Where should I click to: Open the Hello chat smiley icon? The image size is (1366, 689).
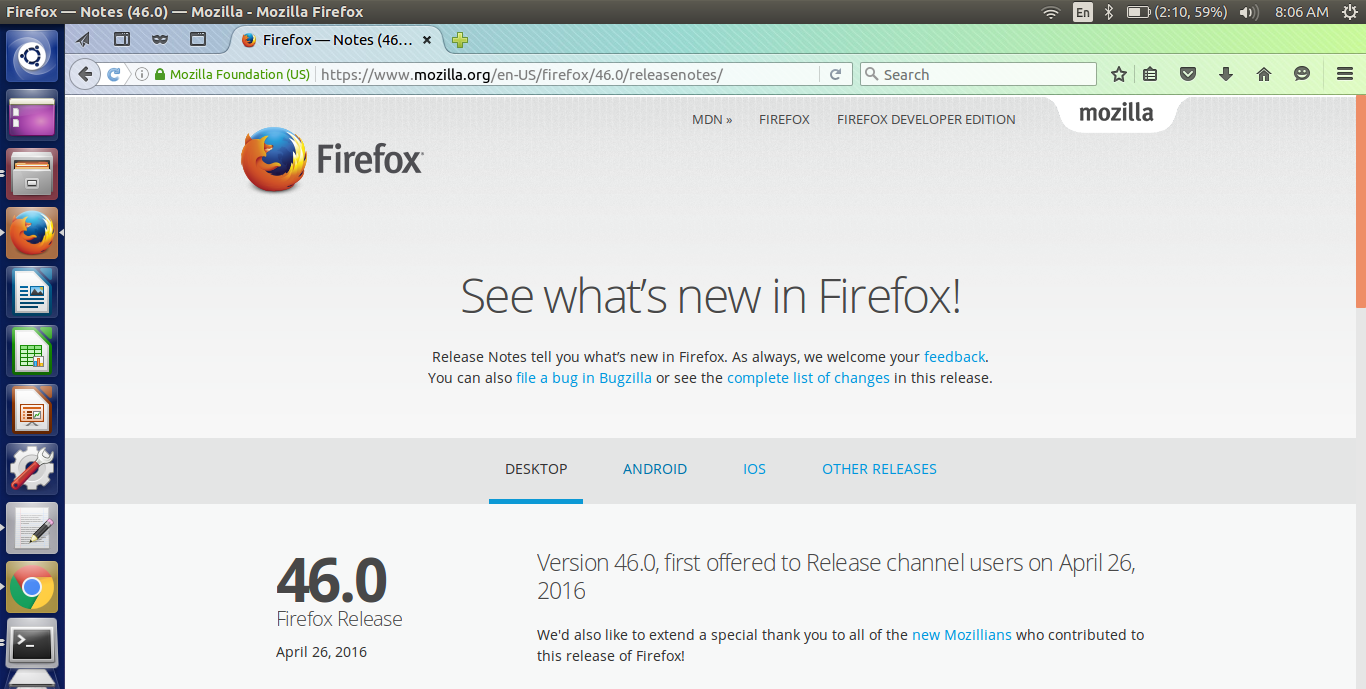pyautogui.click(x=1302, y=74)
